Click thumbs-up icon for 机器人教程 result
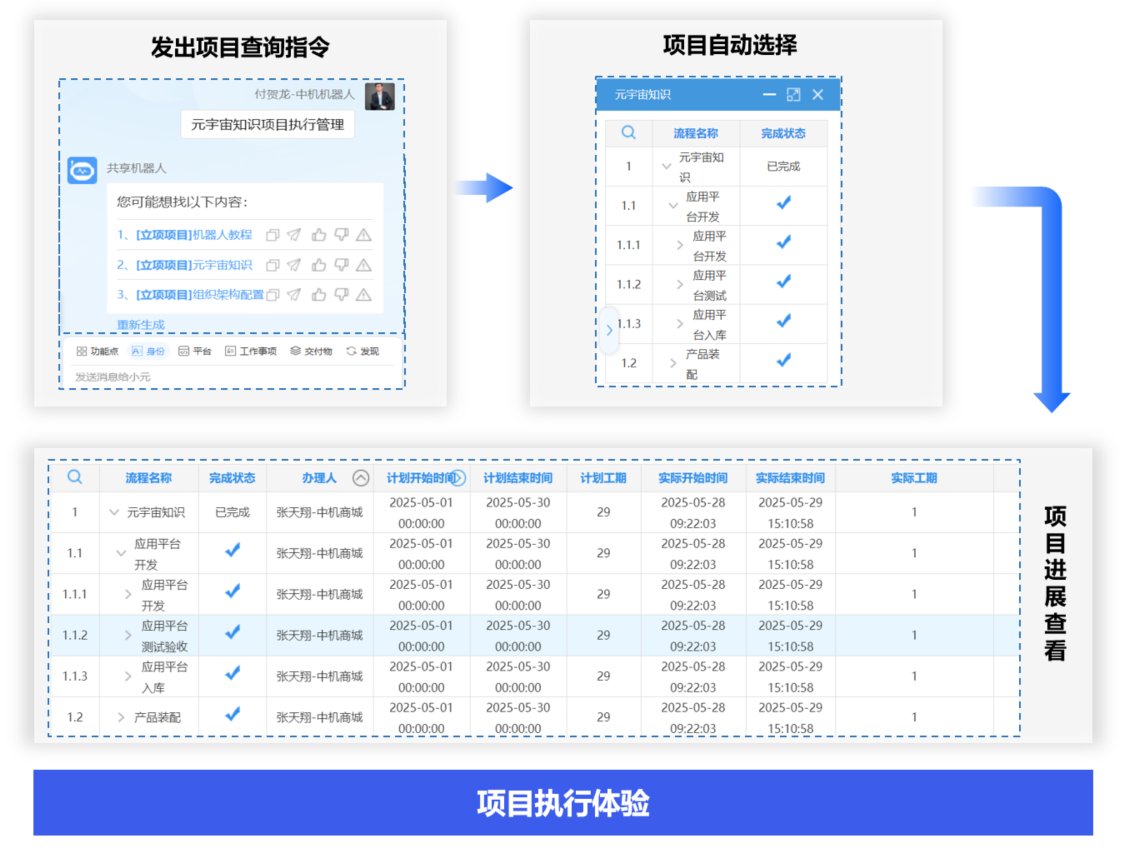 pos(319,235)
